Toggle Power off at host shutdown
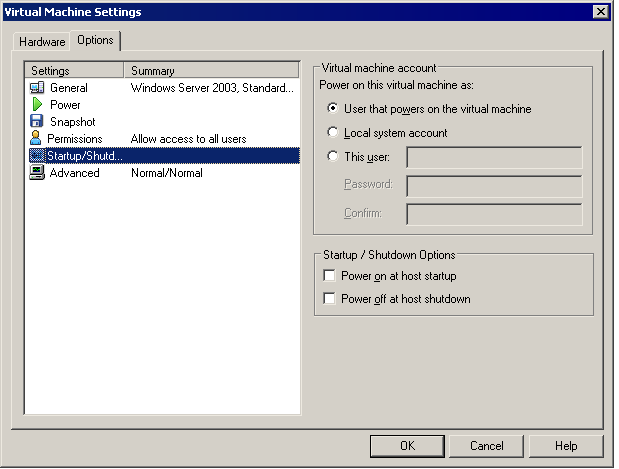Viewport: 619px width, 469px height. pos(328,299)
